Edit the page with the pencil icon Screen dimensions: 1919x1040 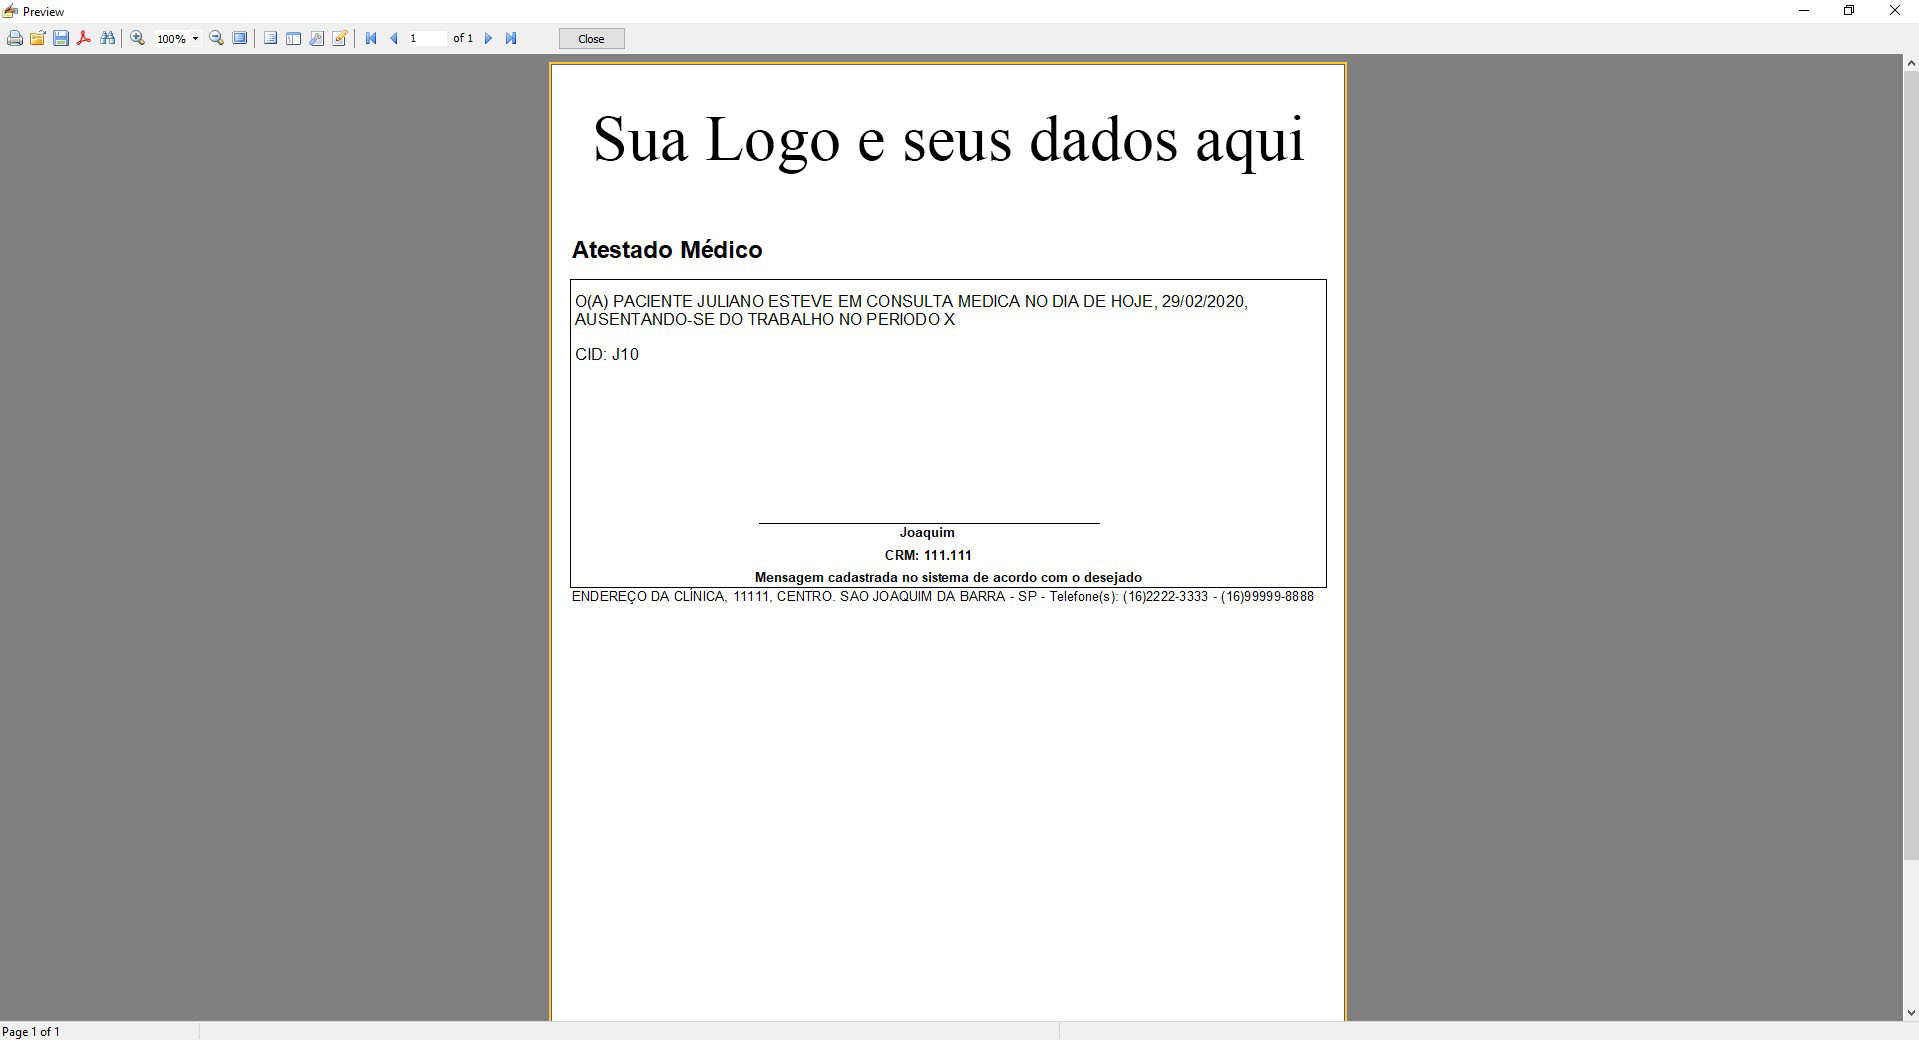point(340,39)
